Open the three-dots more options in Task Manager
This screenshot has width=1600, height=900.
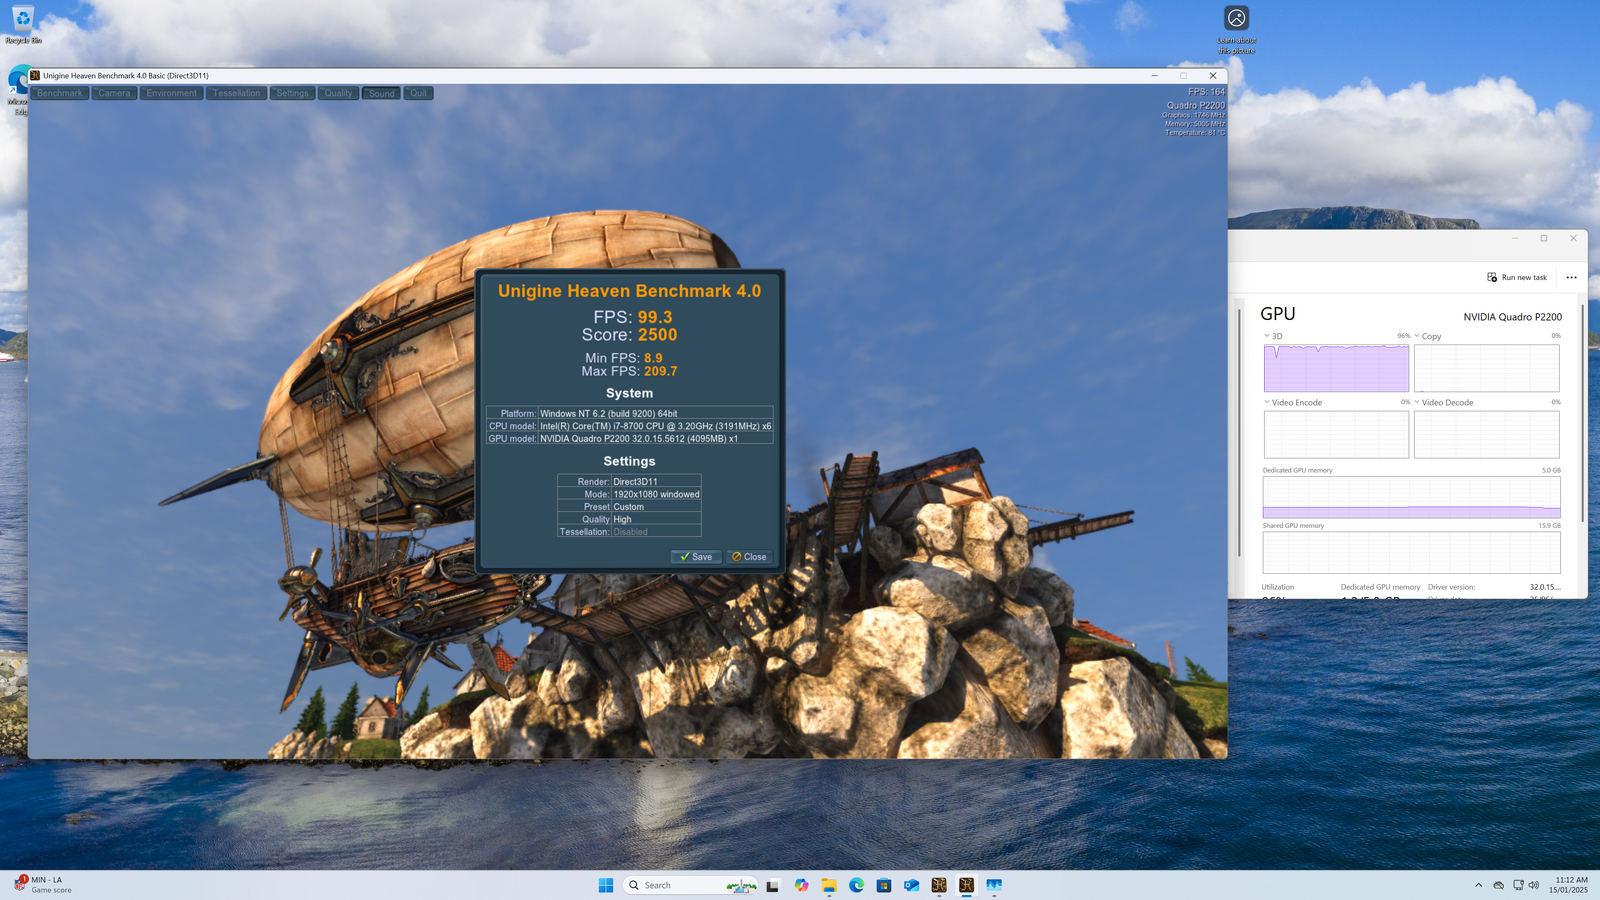click(1571, 277)
